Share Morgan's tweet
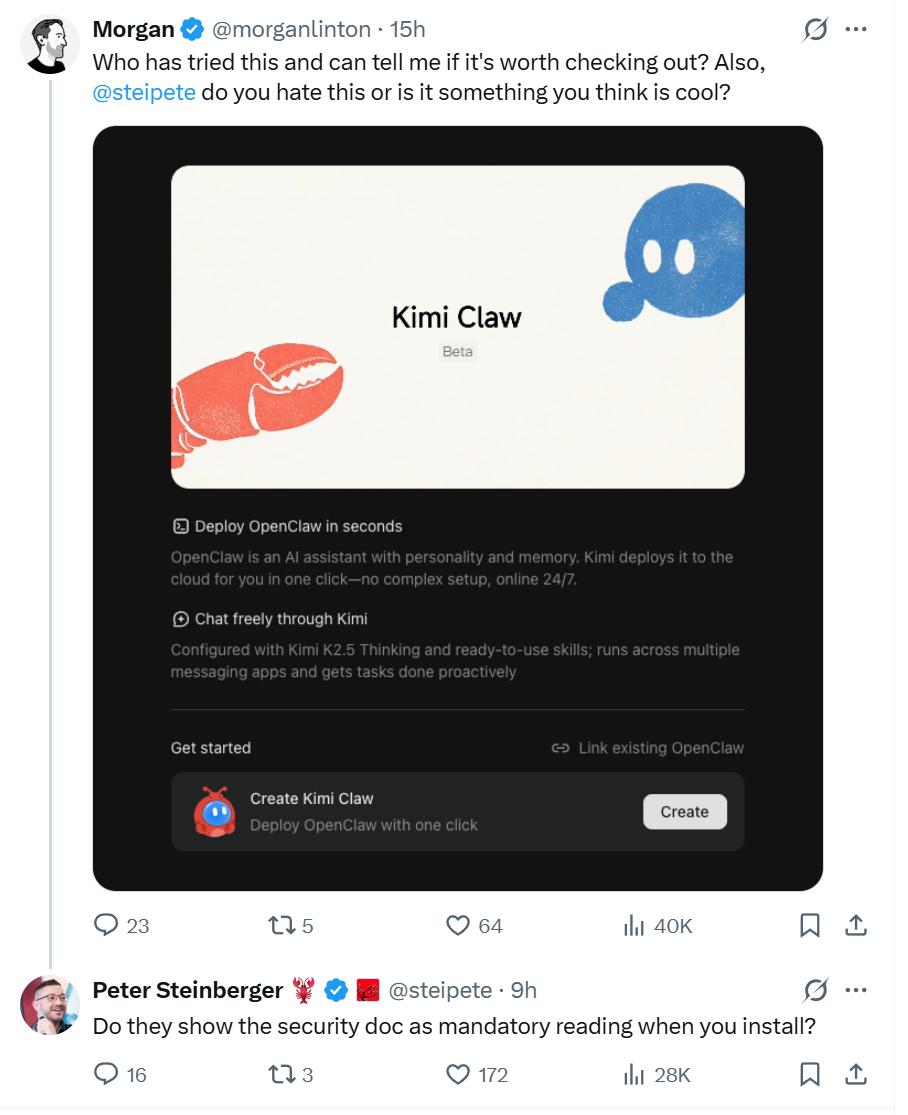Image resolution: width=908 pixels, height=1115 pixels. (856, 926)
